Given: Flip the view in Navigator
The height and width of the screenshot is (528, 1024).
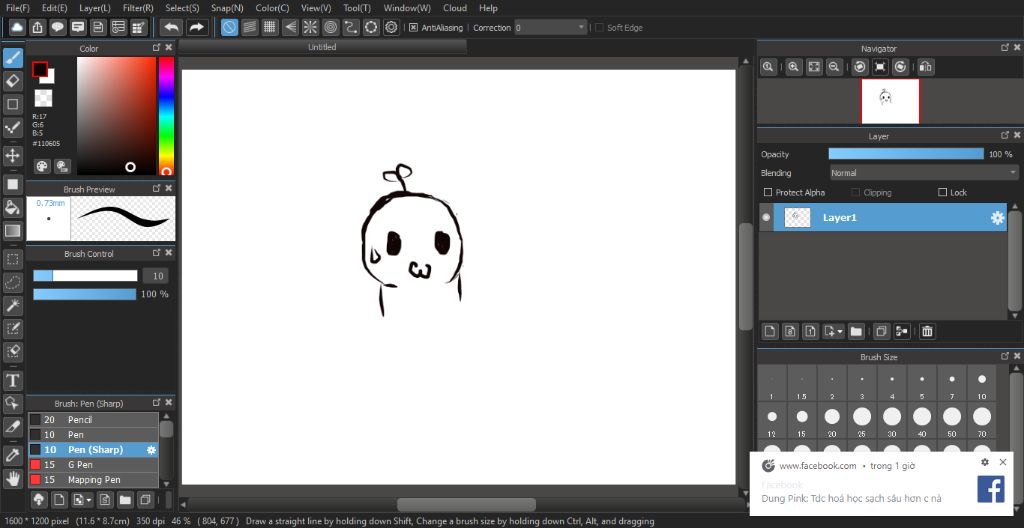Looking at the screenshot, I should tap(925, 67).
